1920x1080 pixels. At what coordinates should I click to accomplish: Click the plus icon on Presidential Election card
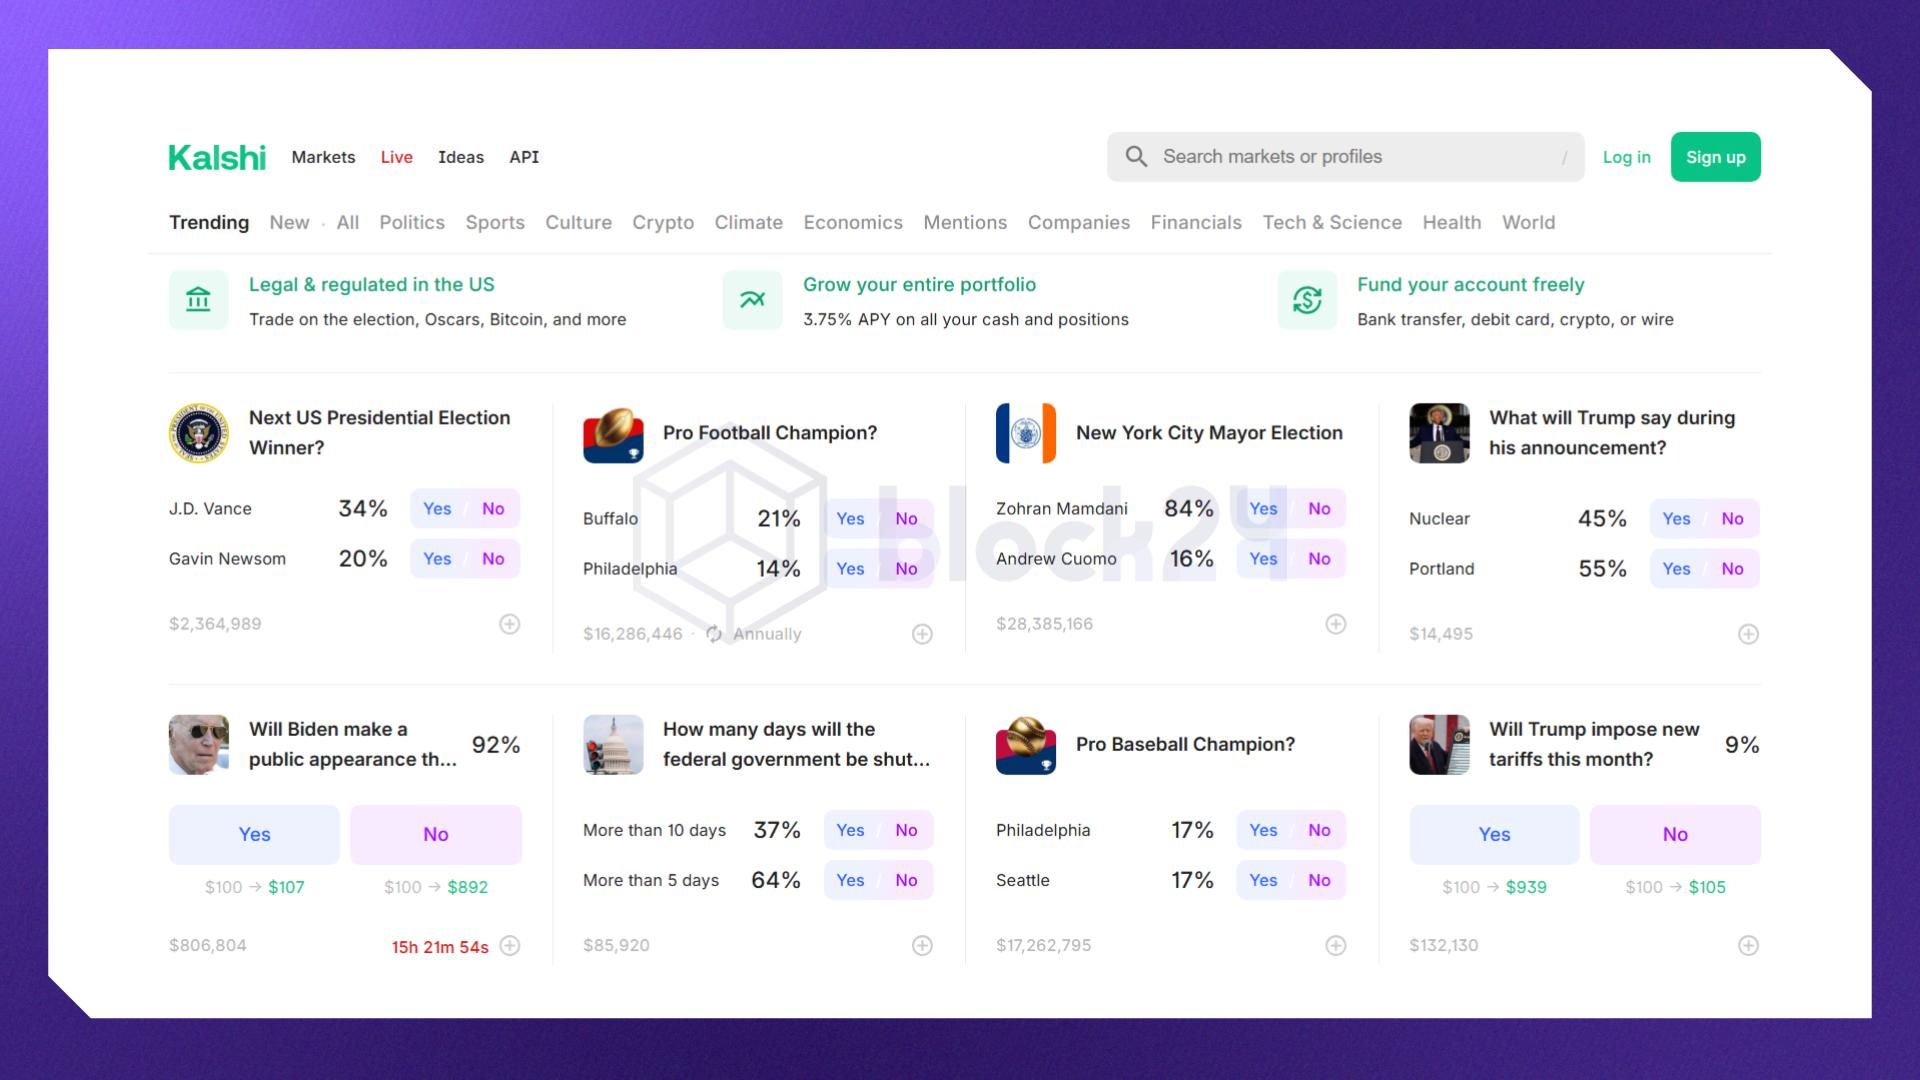(x=510, y=624)
